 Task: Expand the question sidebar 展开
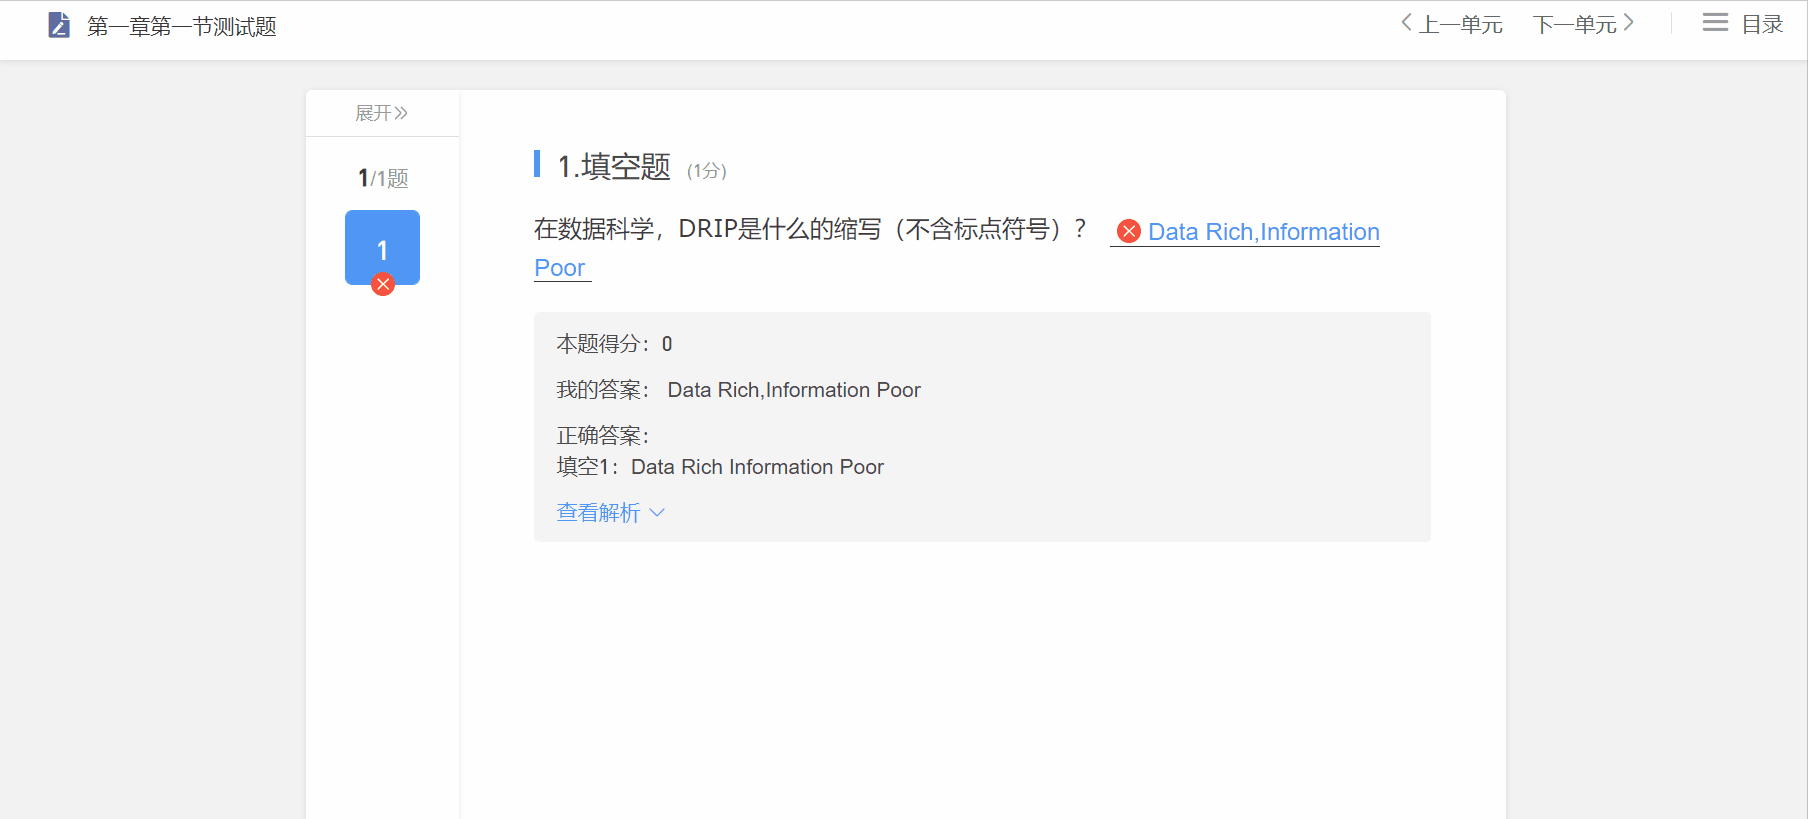[x=382, y=113]
